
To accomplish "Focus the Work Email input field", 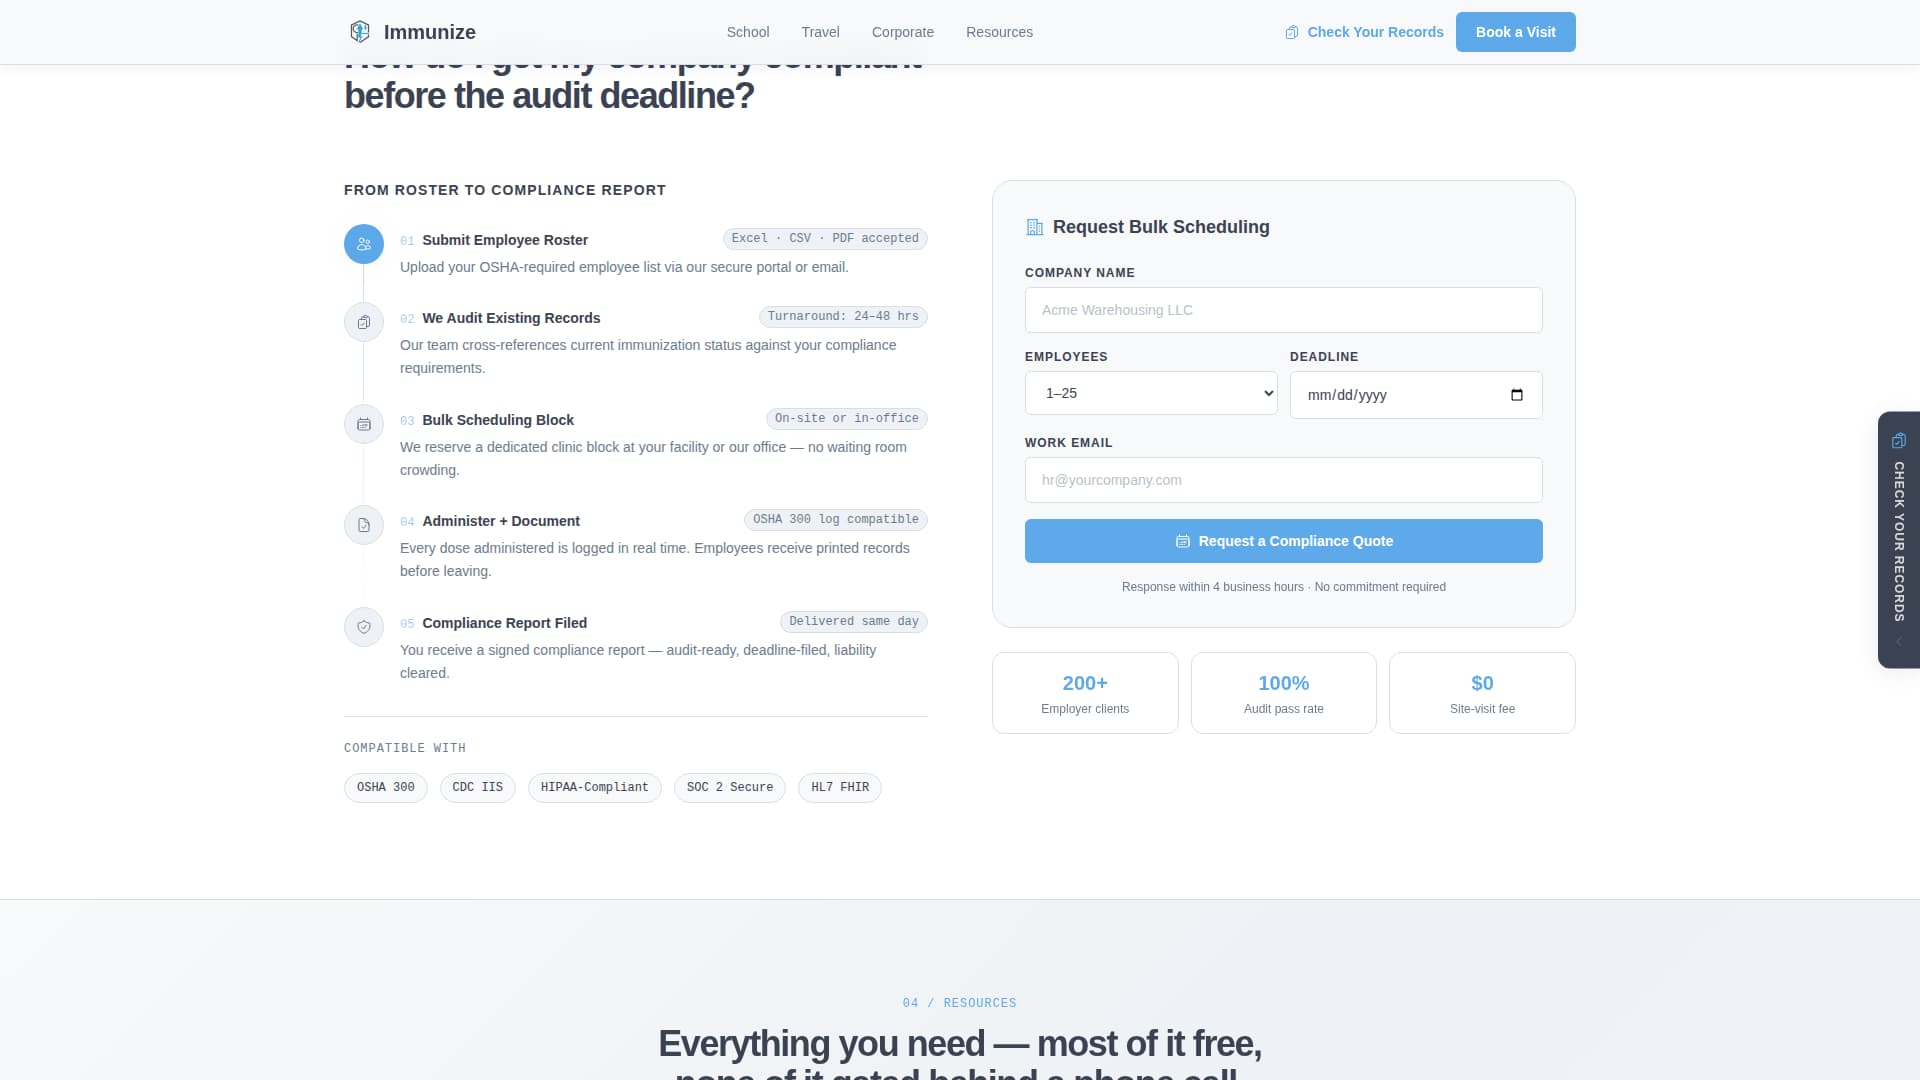I will coord(1283,480).
